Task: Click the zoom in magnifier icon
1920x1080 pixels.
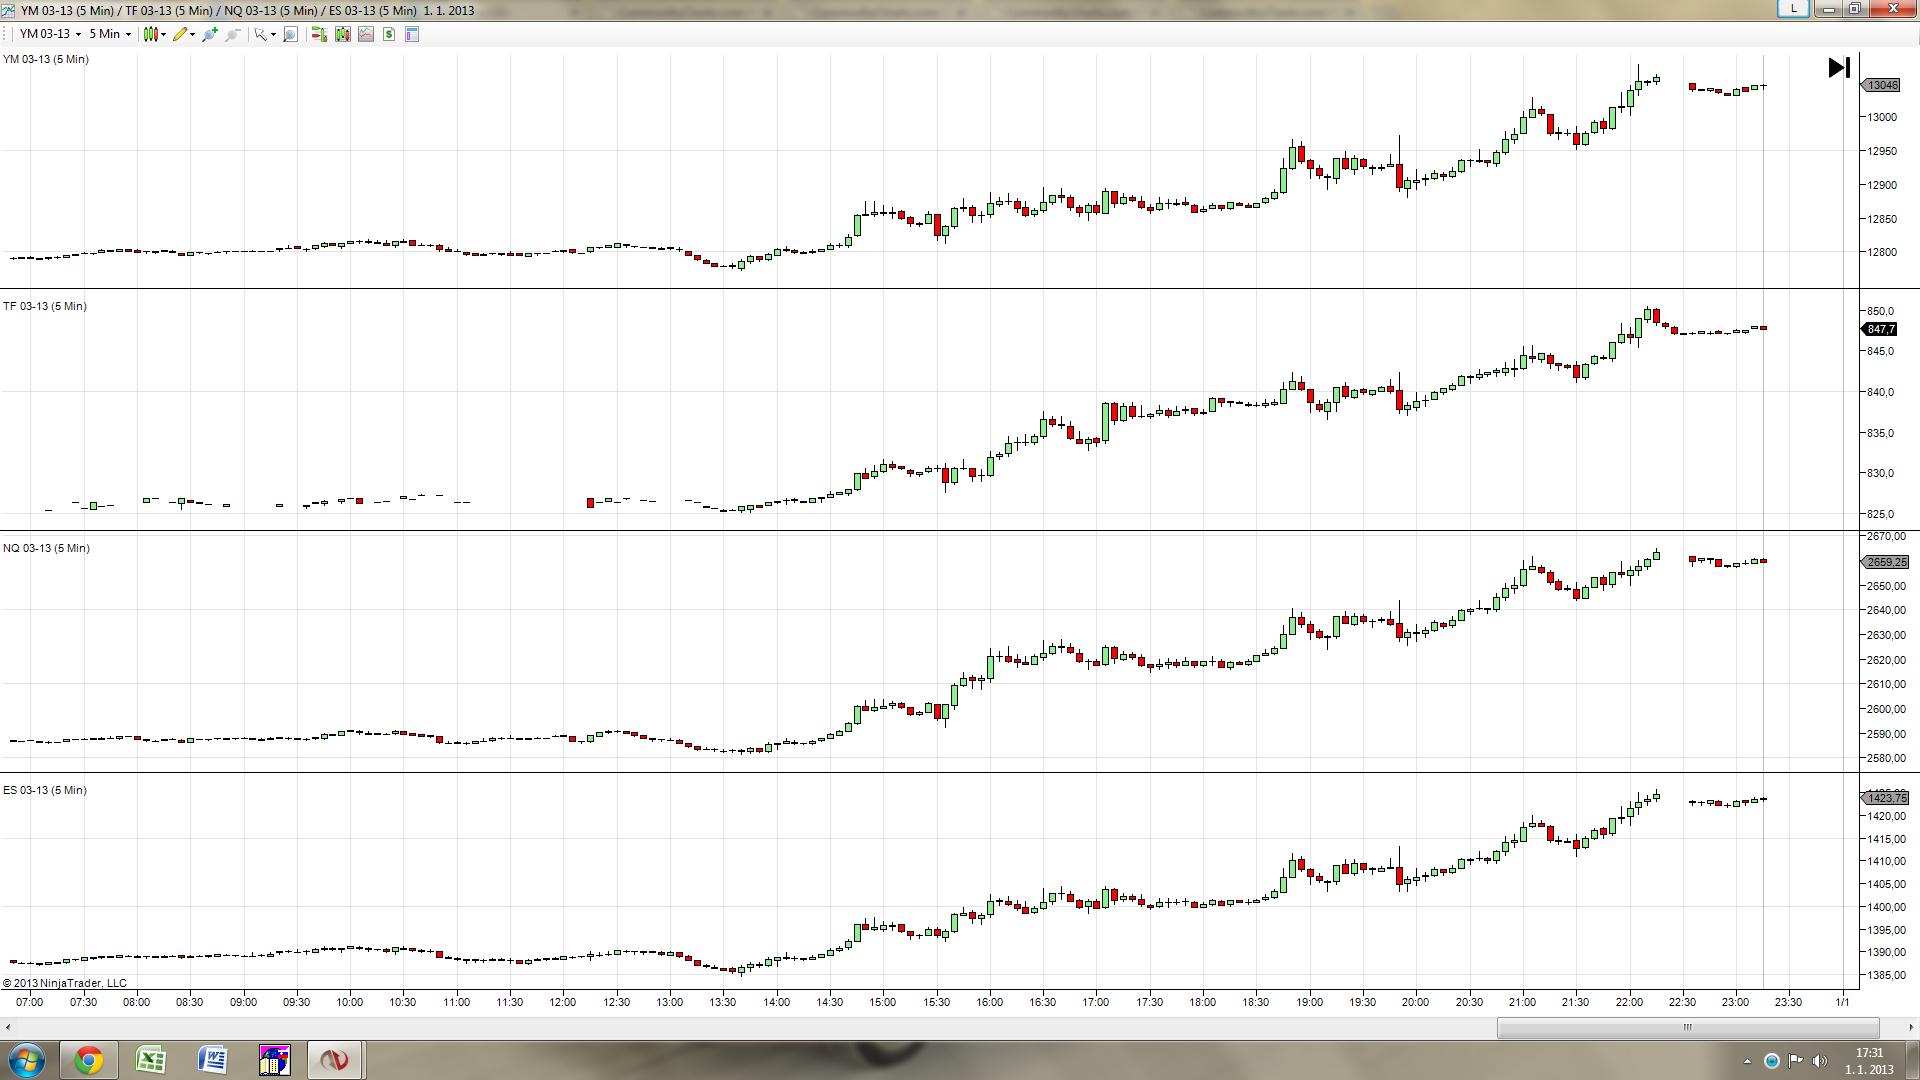Action: point(209,34)
